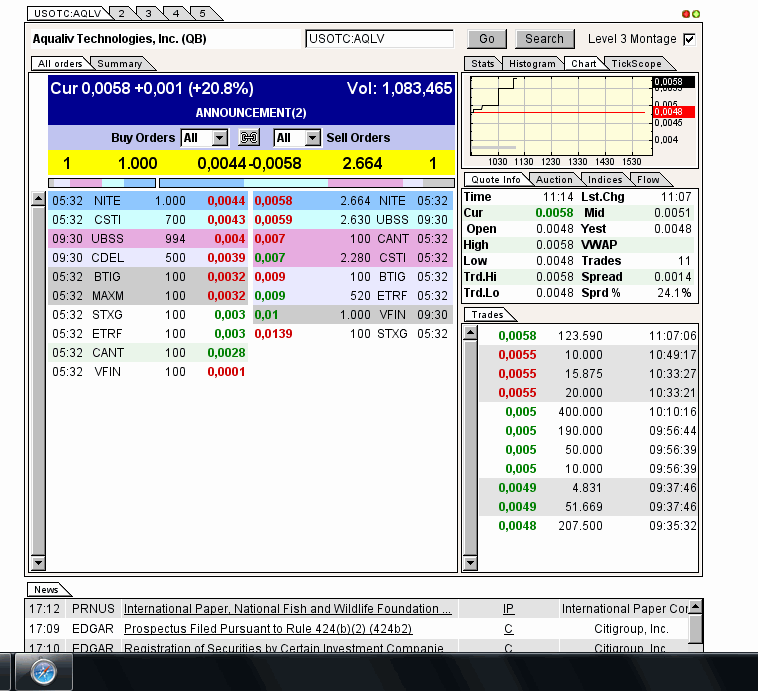Select the Indices tab

click(605, 180)
